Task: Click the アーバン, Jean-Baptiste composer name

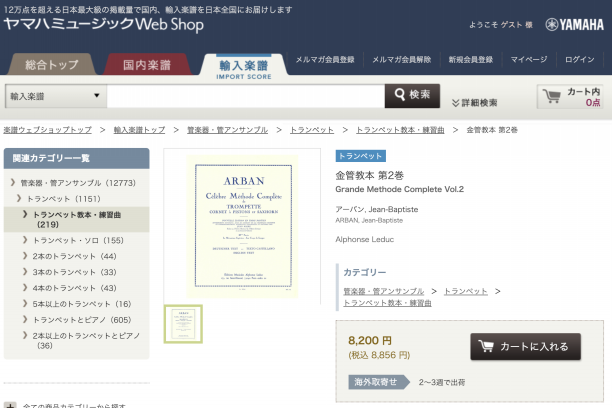Action: coord(377,209)
